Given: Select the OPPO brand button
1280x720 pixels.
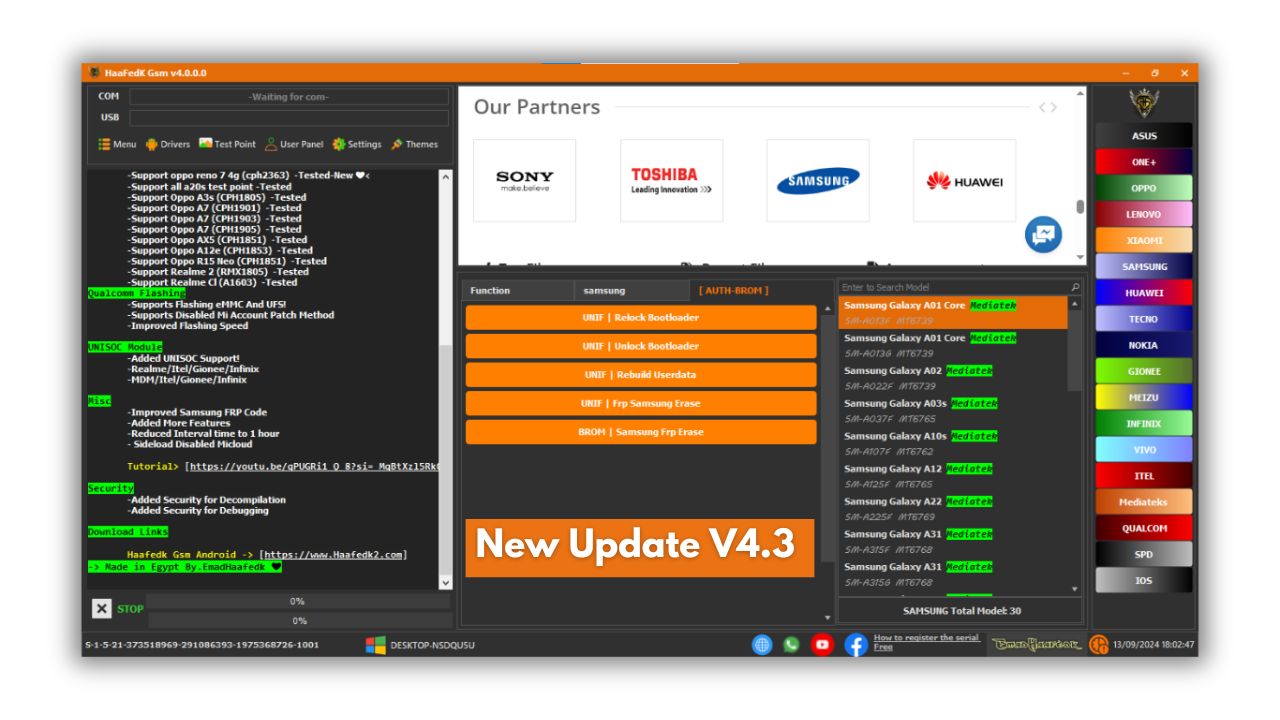Looking at the screenshot, I should pyautogui.click(x=1144, y=188).
